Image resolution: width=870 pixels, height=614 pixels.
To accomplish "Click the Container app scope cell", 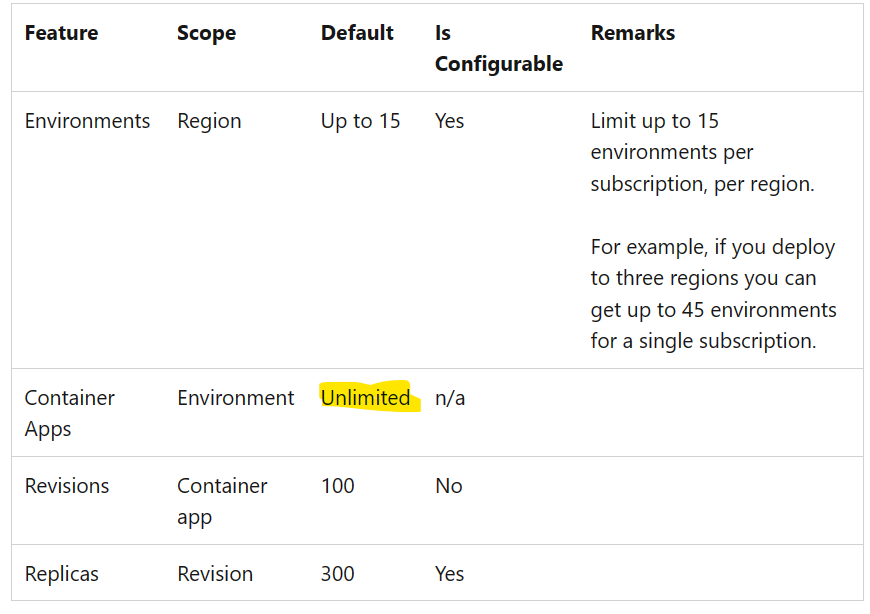I will tap(222, 501).
